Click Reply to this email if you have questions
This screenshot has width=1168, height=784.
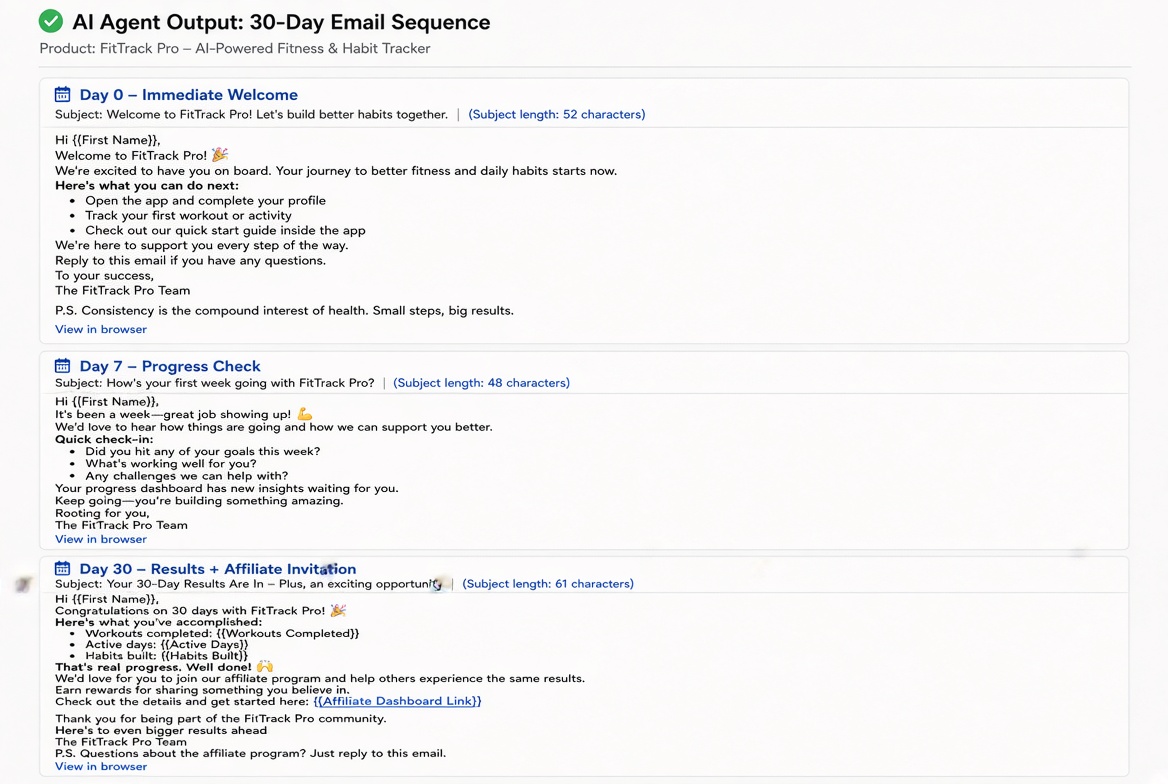pyautogui.click(x=190, y=260)
